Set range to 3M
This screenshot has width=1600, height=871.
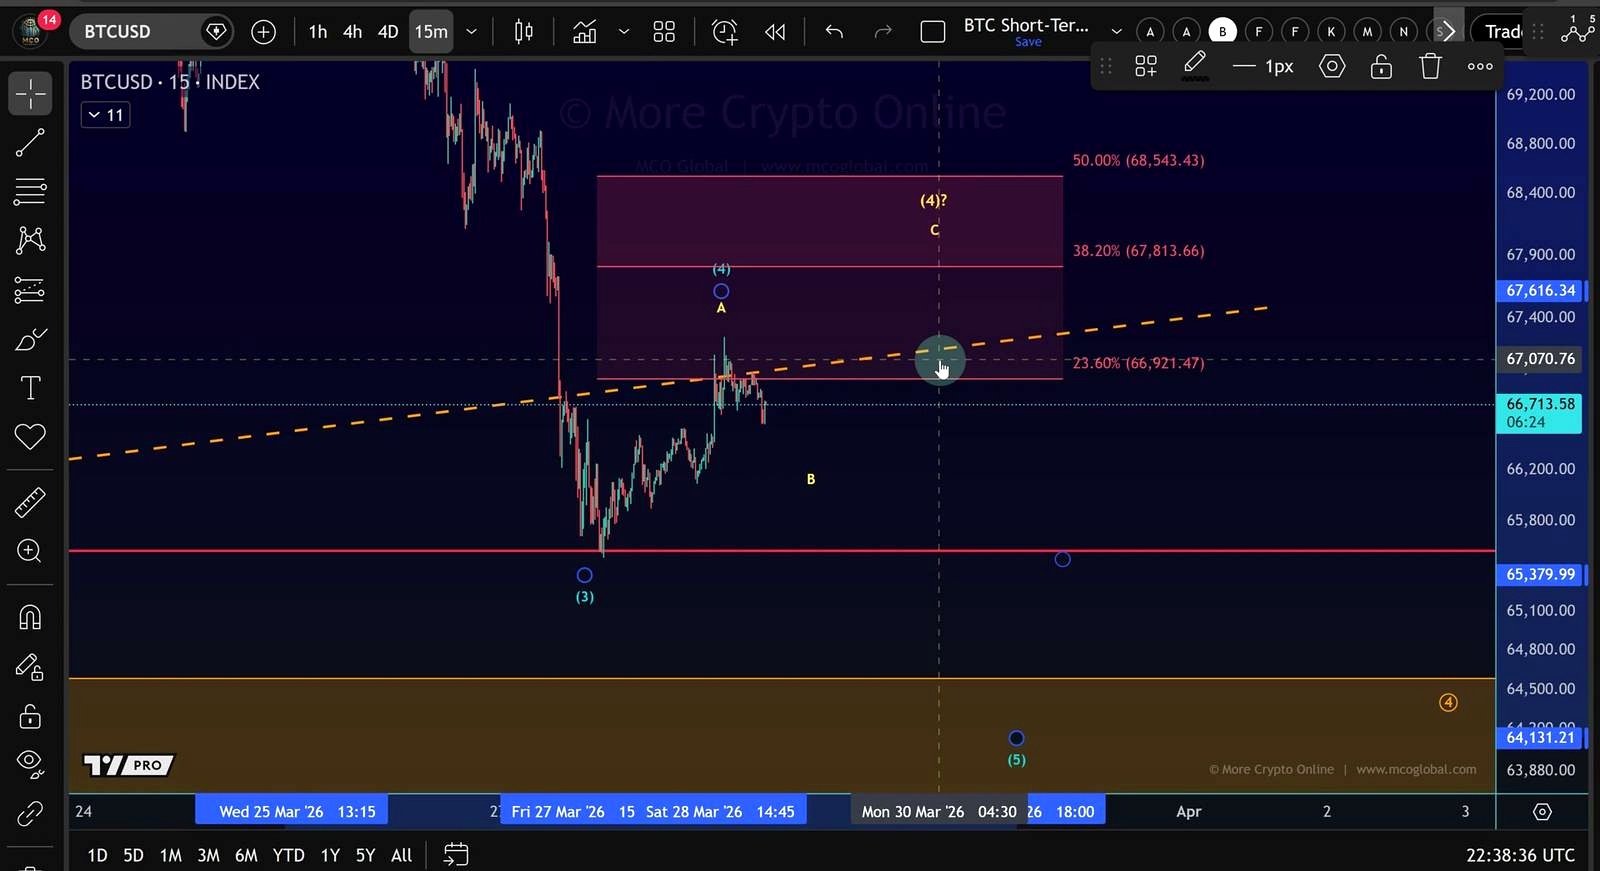click(208, 855)
